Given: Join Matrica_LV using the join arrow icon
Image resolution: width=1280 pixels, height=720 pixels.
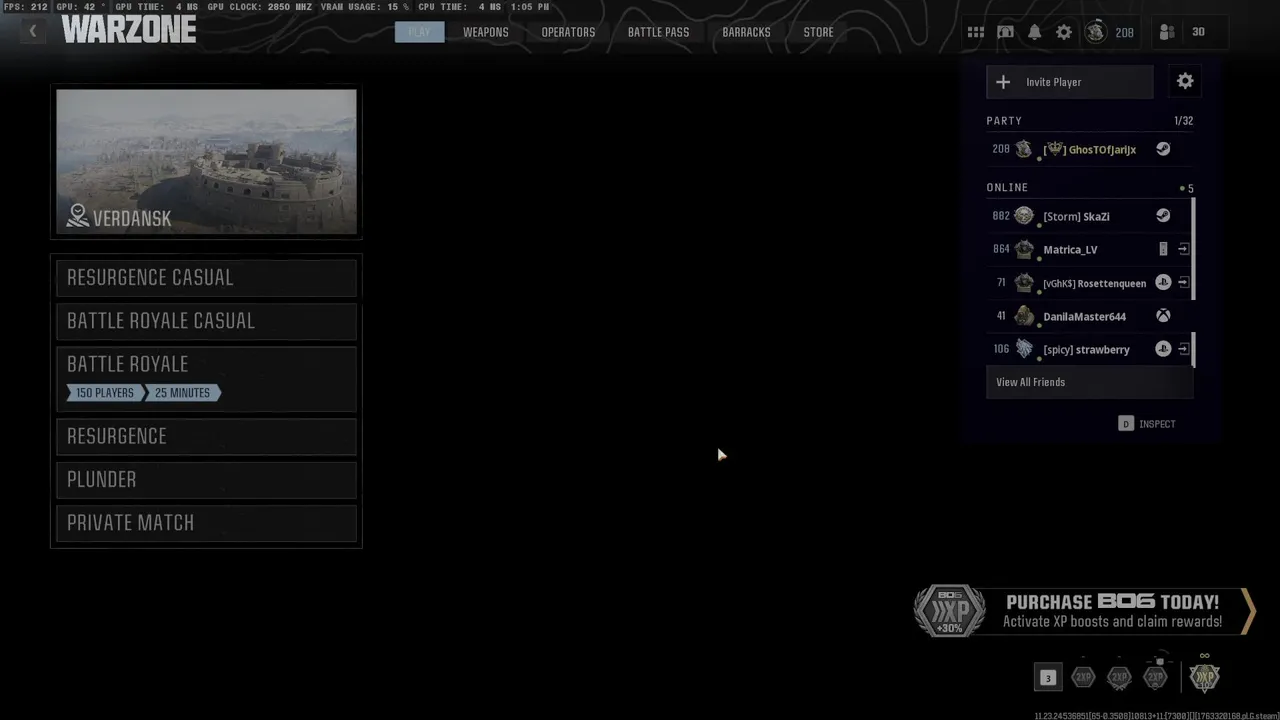Looking at the screenshot, I should click(1184, 249).
